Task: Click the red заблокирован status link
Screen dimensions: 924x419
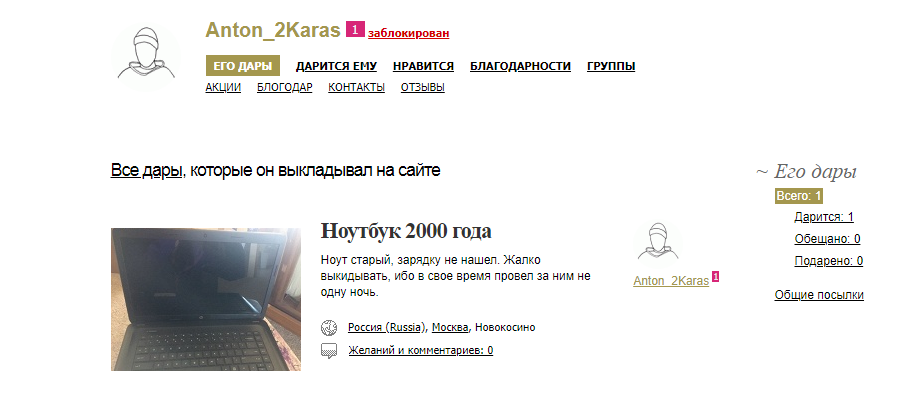Action: pyautogui.click(x=408, y=34)
